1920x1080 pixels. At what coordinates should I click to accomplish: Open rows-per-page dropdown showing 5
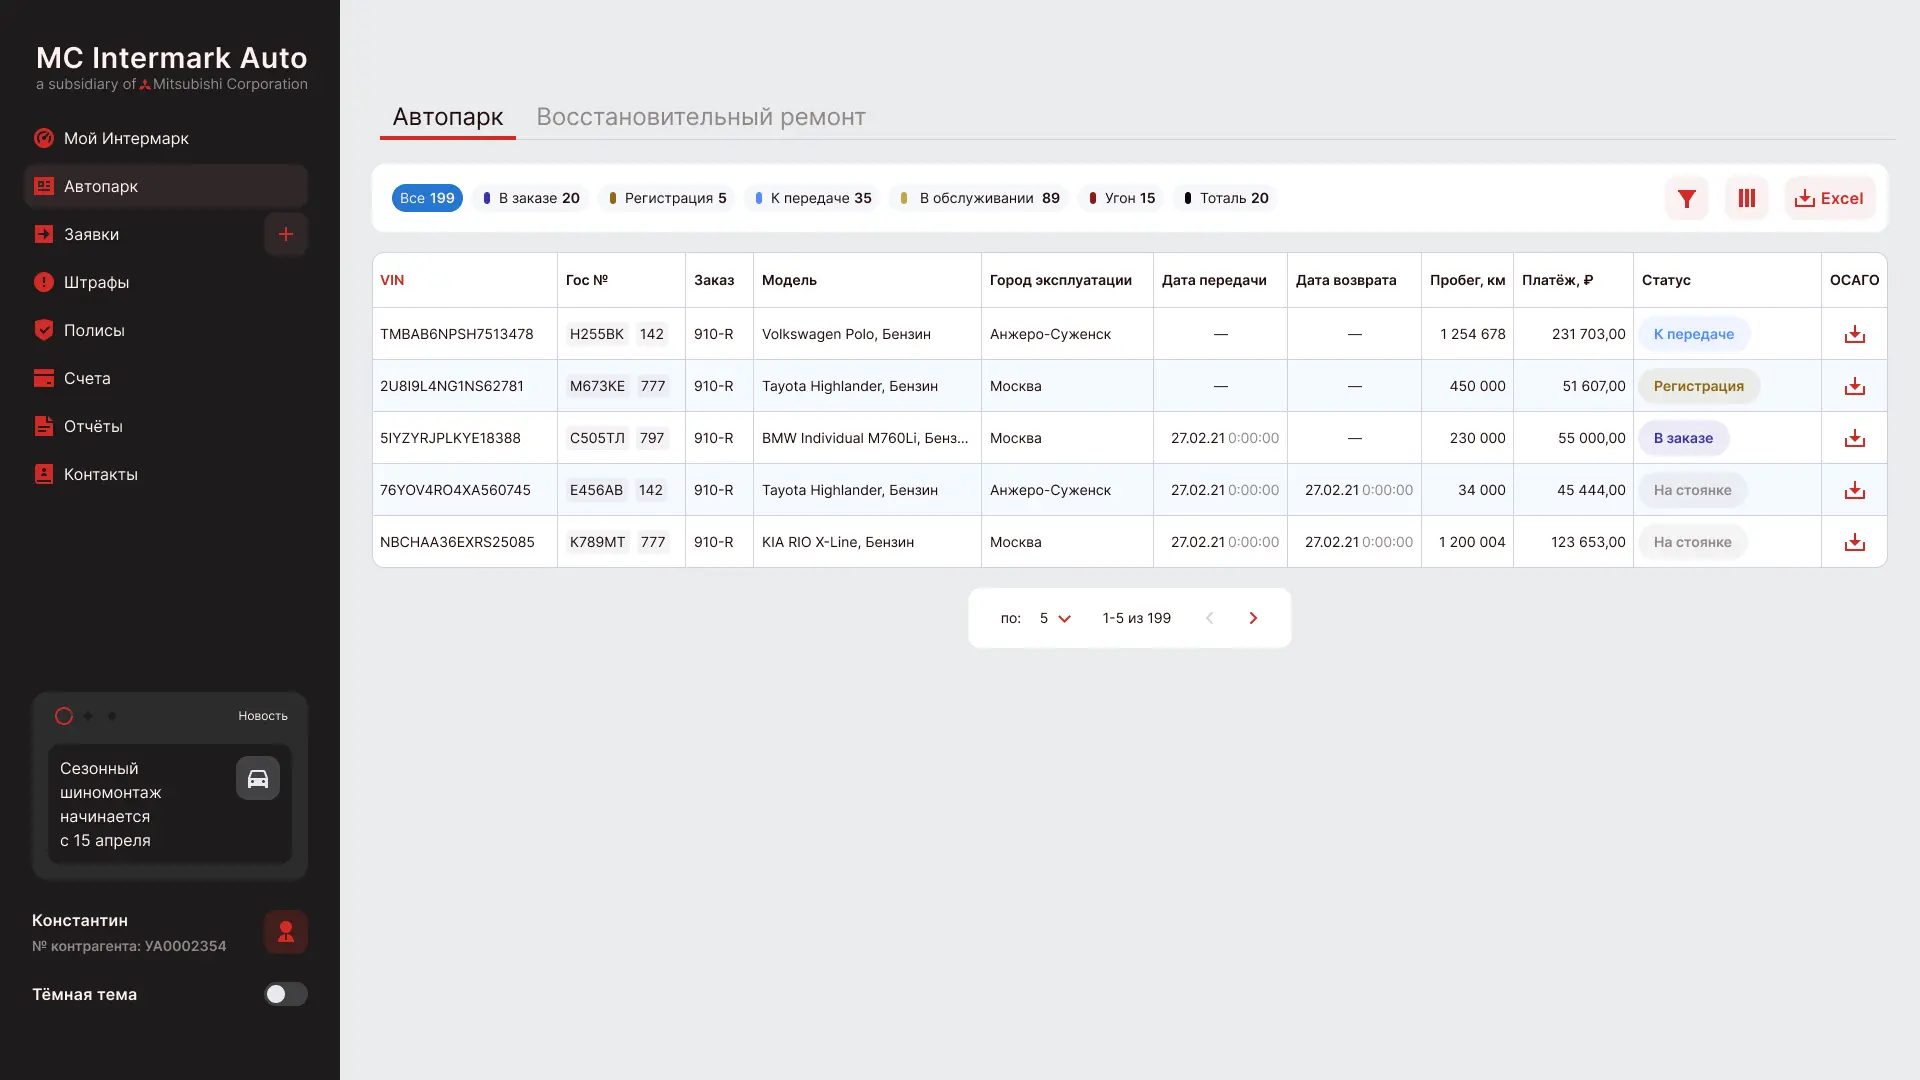pos(1055,618)
